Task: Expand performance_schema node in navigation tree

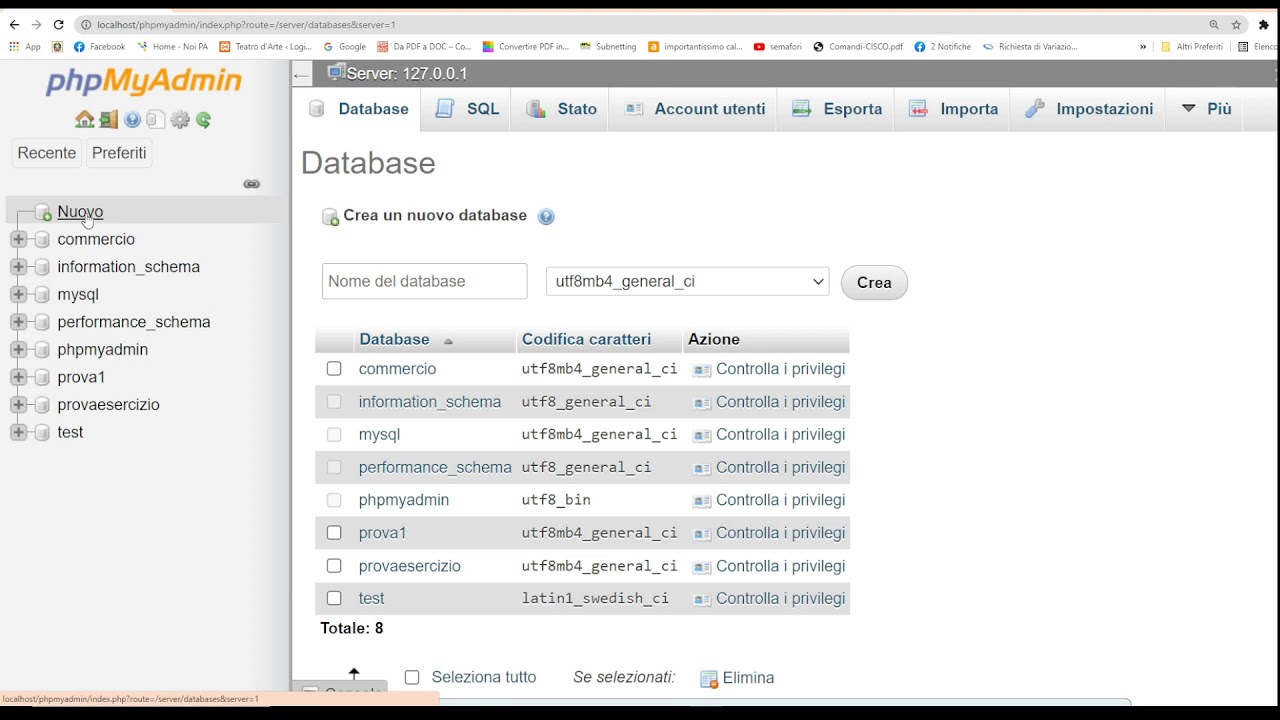Action: (x=18, y=322)
